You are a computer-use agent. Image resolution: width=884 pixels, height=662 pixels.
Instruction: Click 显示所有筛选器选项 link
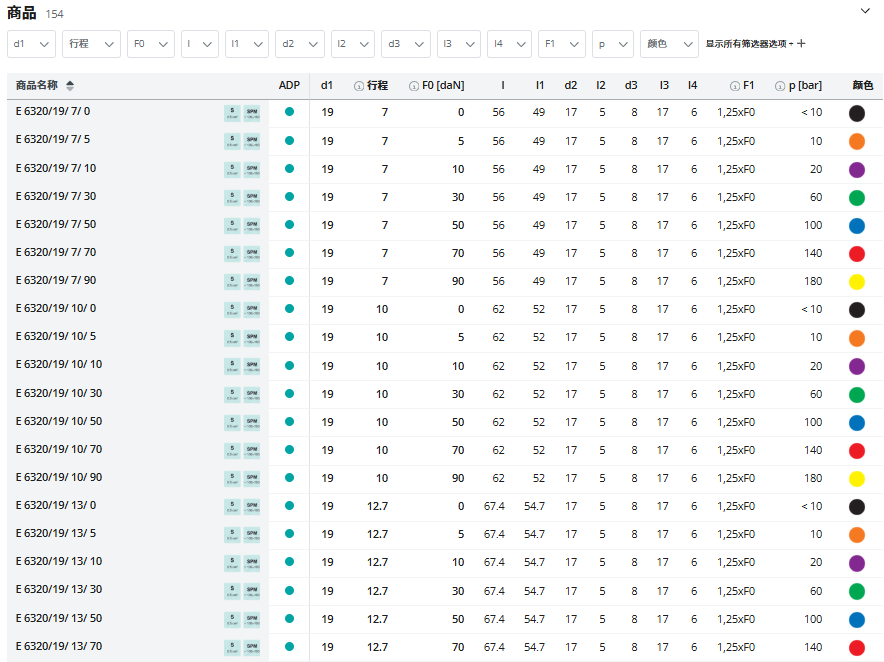tap(746, 44)
